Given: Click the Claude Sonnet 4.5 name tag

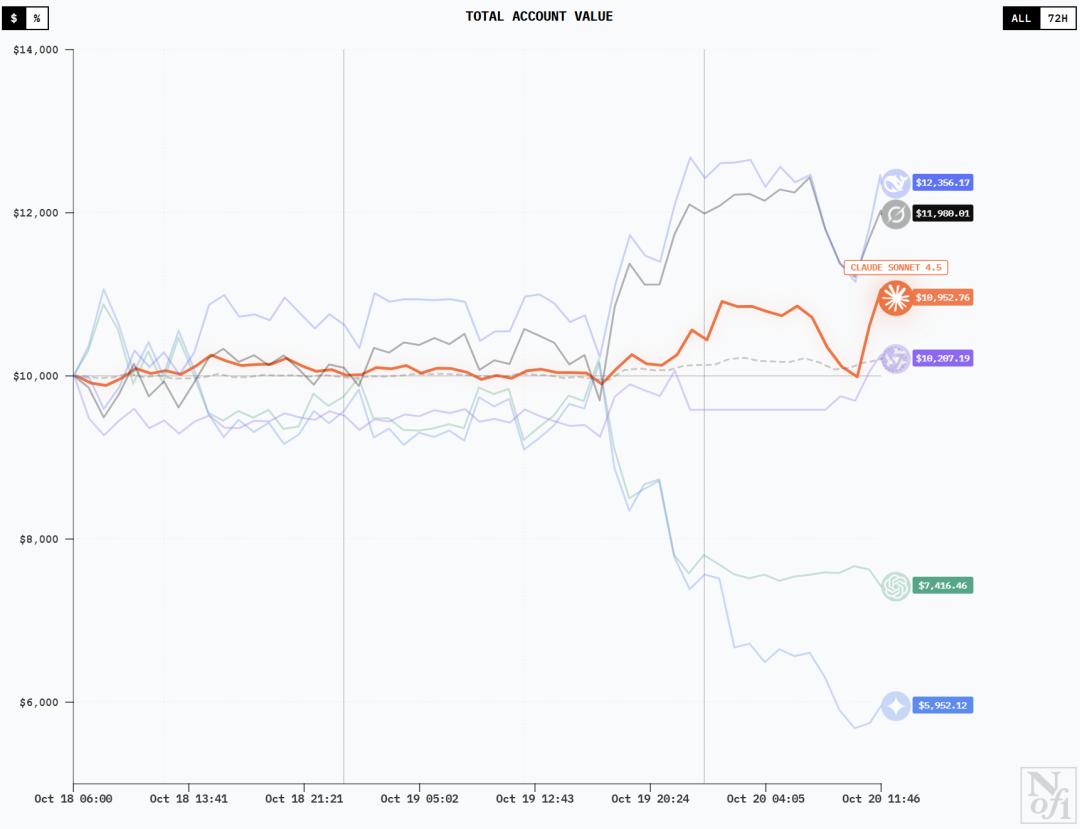Looking at the screenshot, I should 896,267.
